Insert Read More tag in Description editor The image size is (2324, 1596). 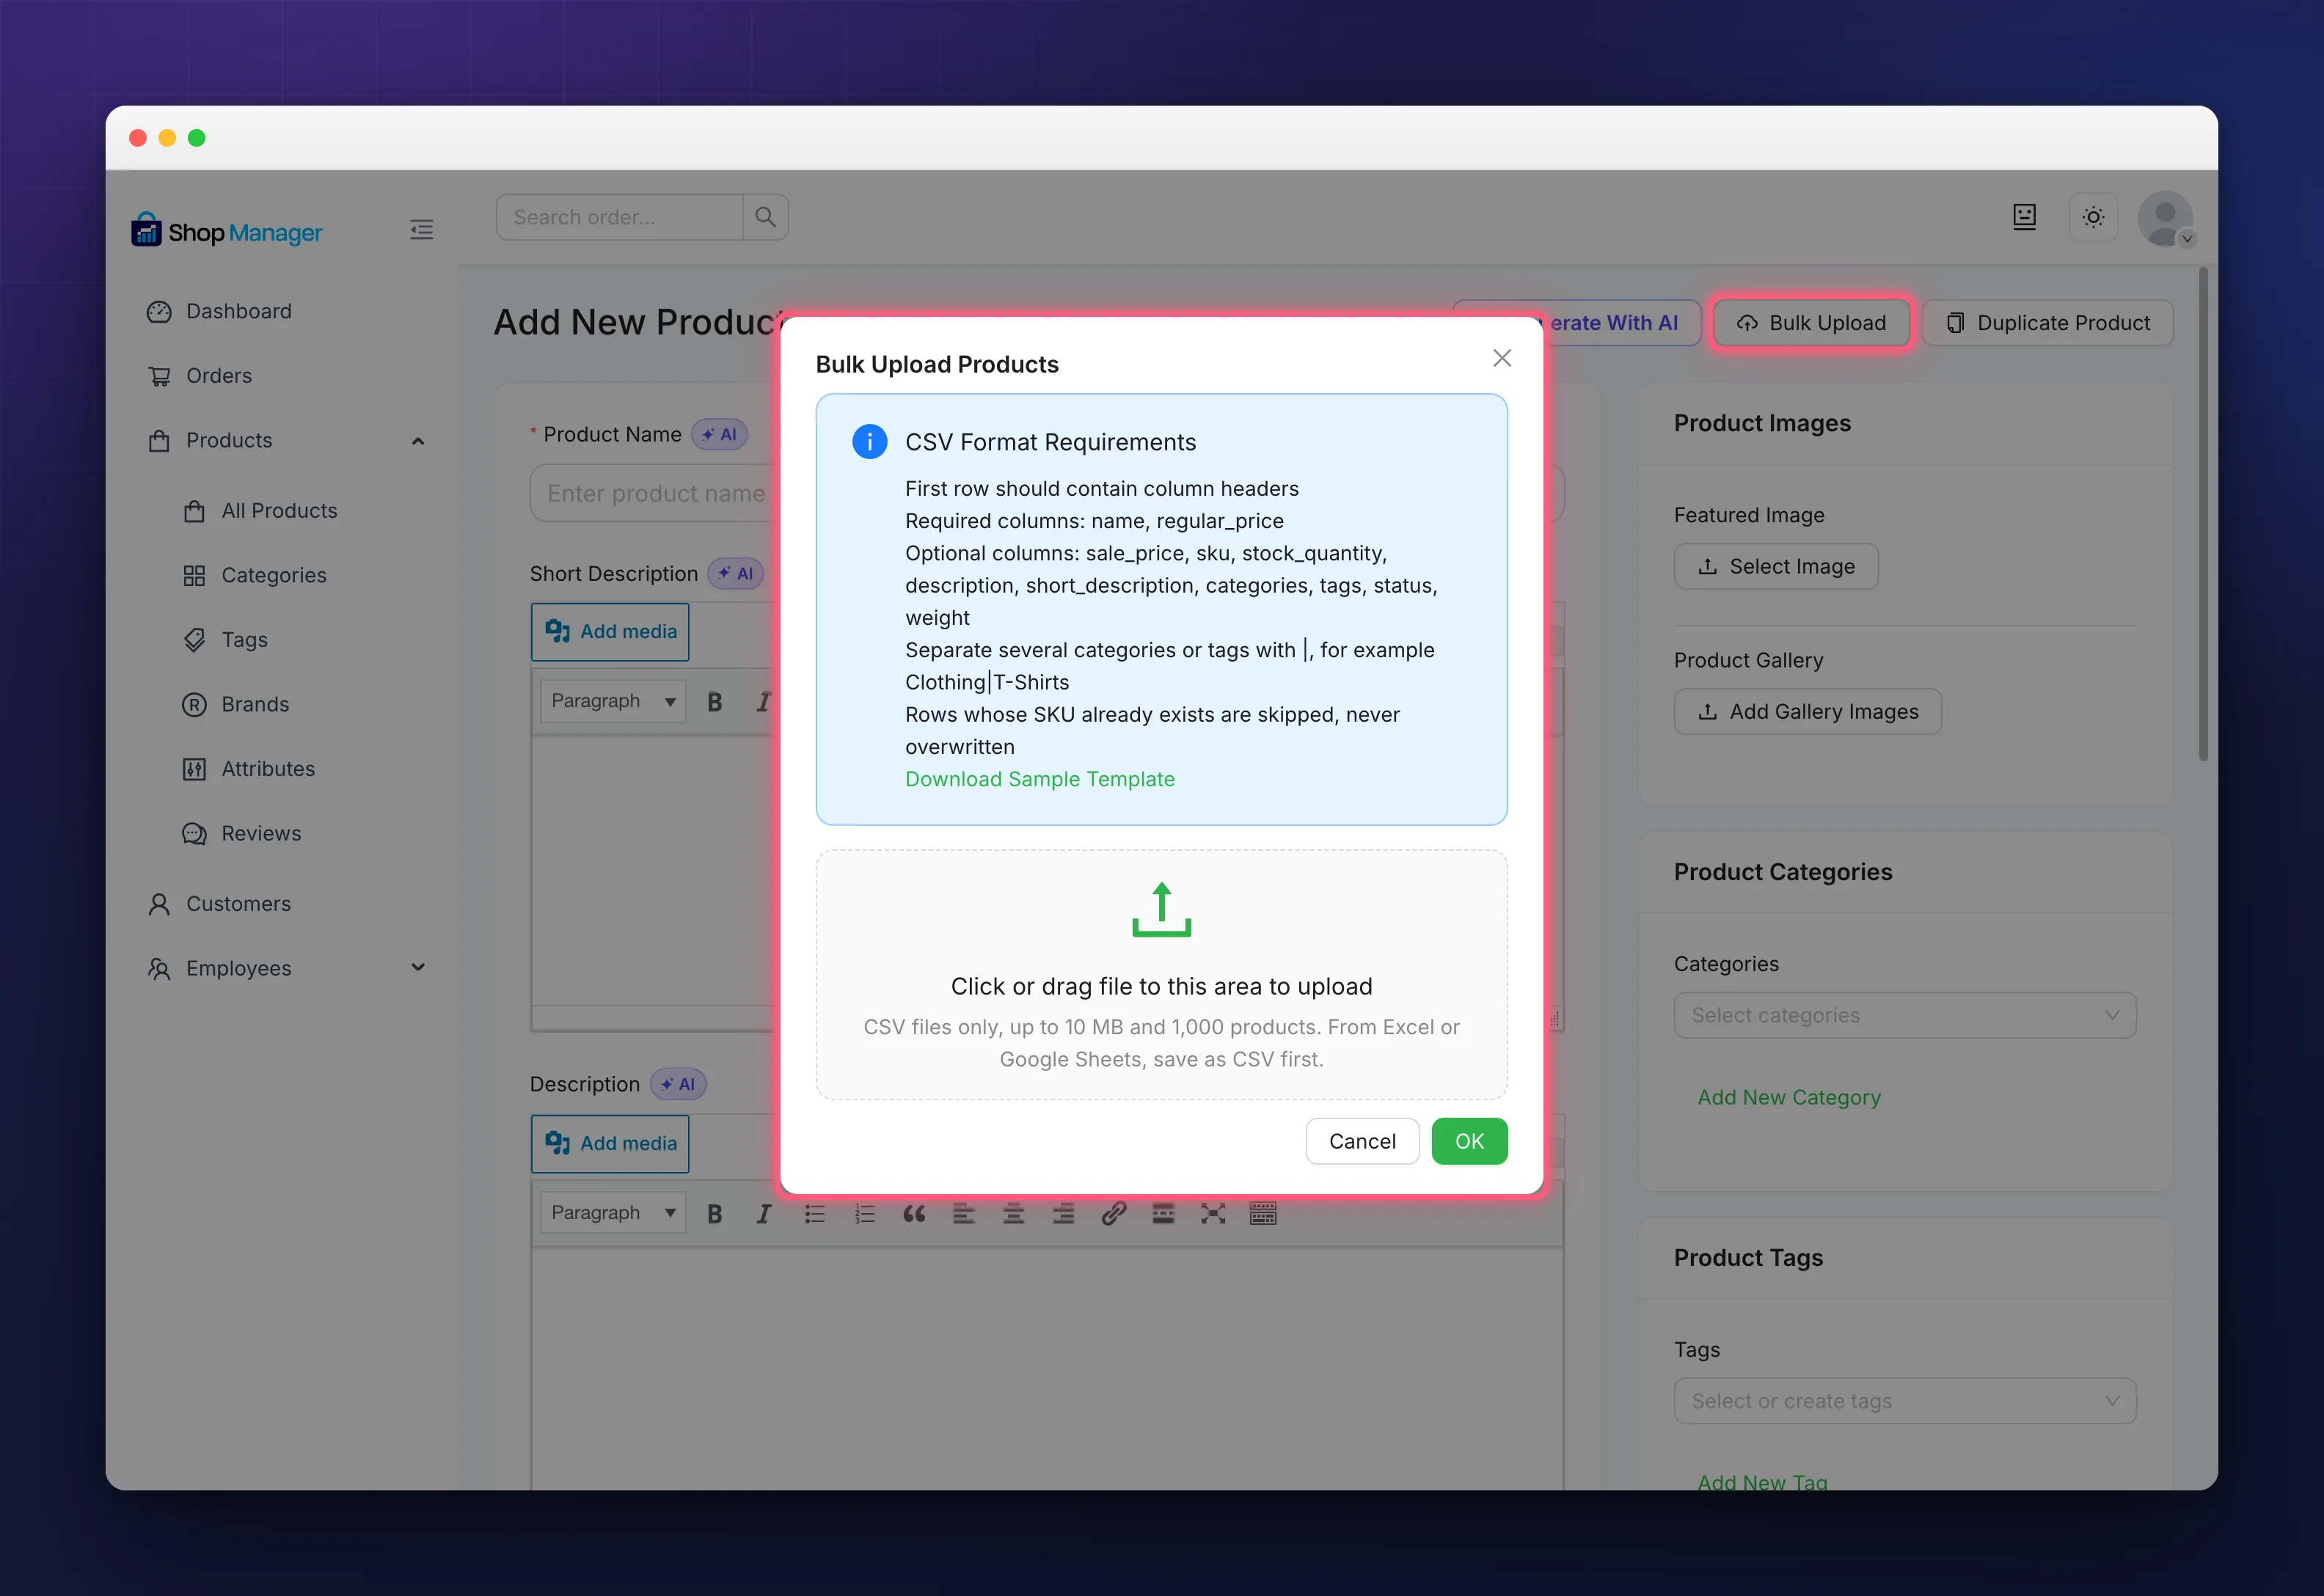coord(1163,1213)
